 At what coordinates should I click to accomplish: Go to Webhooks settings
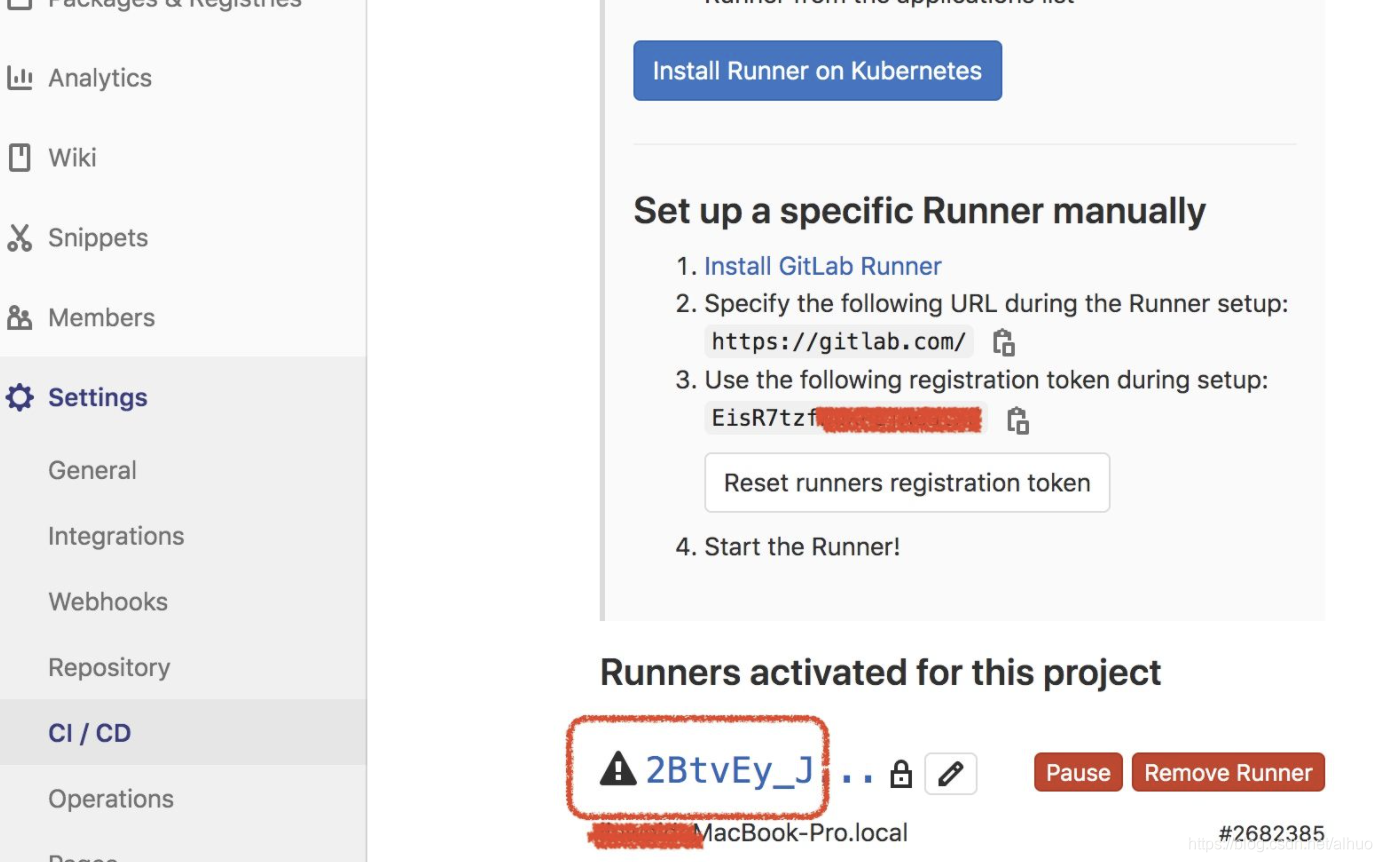pyautogui.click(x=108, y=602)
